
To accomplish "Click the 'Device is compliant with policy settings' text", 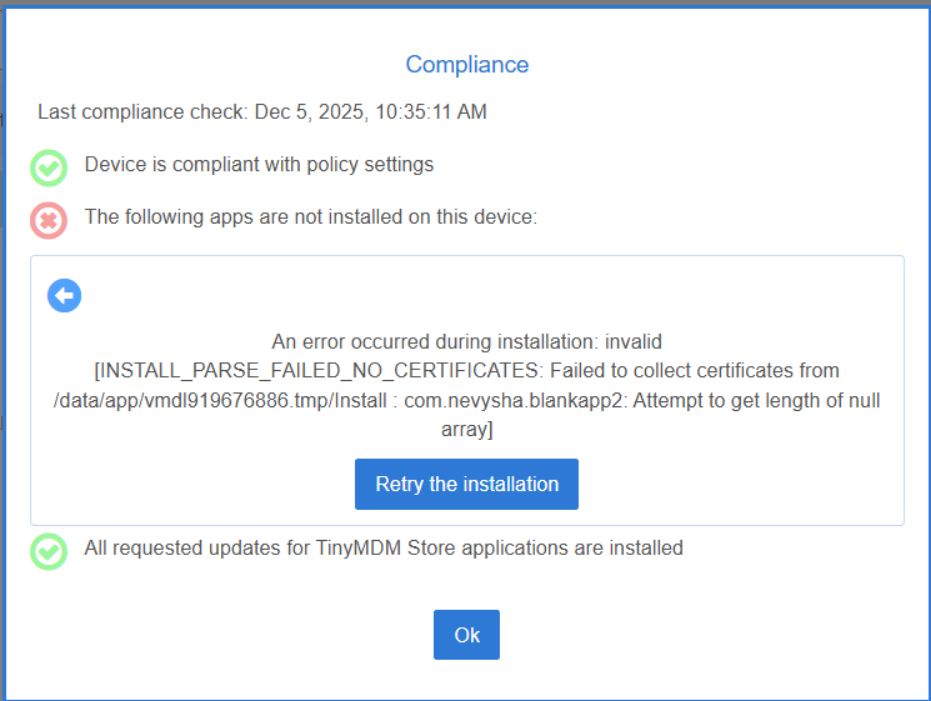I will pos(259,164).
